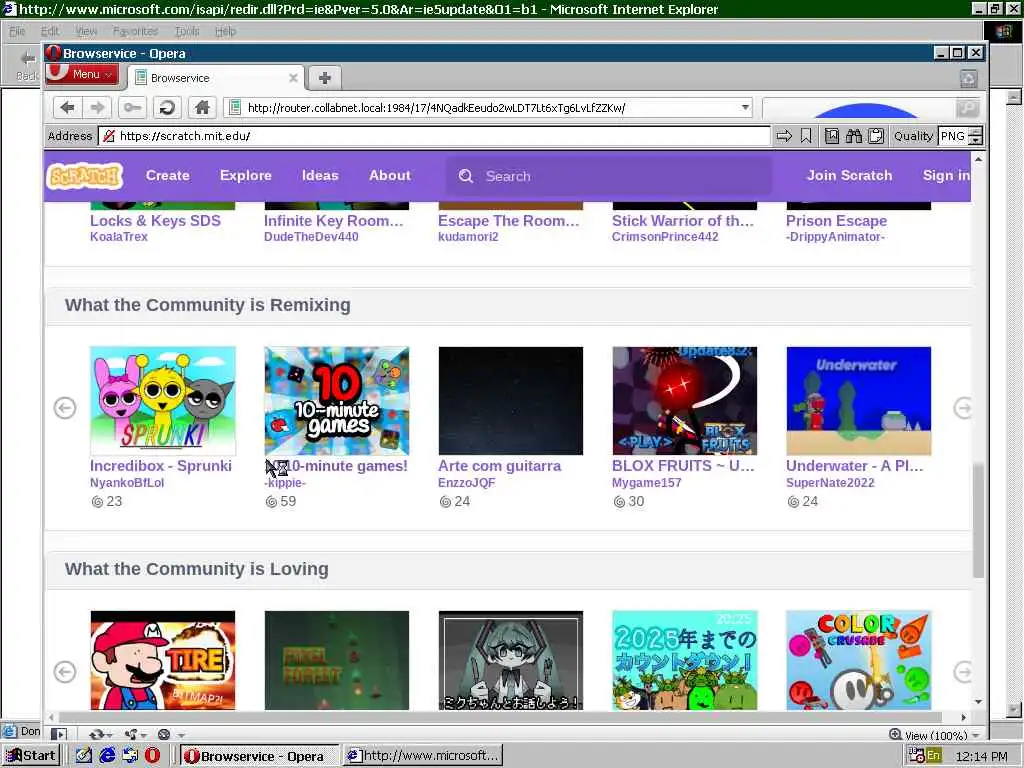Click the Browservice find binoculars icon
Screen dimensions: 1024x768
pos(854,136)
